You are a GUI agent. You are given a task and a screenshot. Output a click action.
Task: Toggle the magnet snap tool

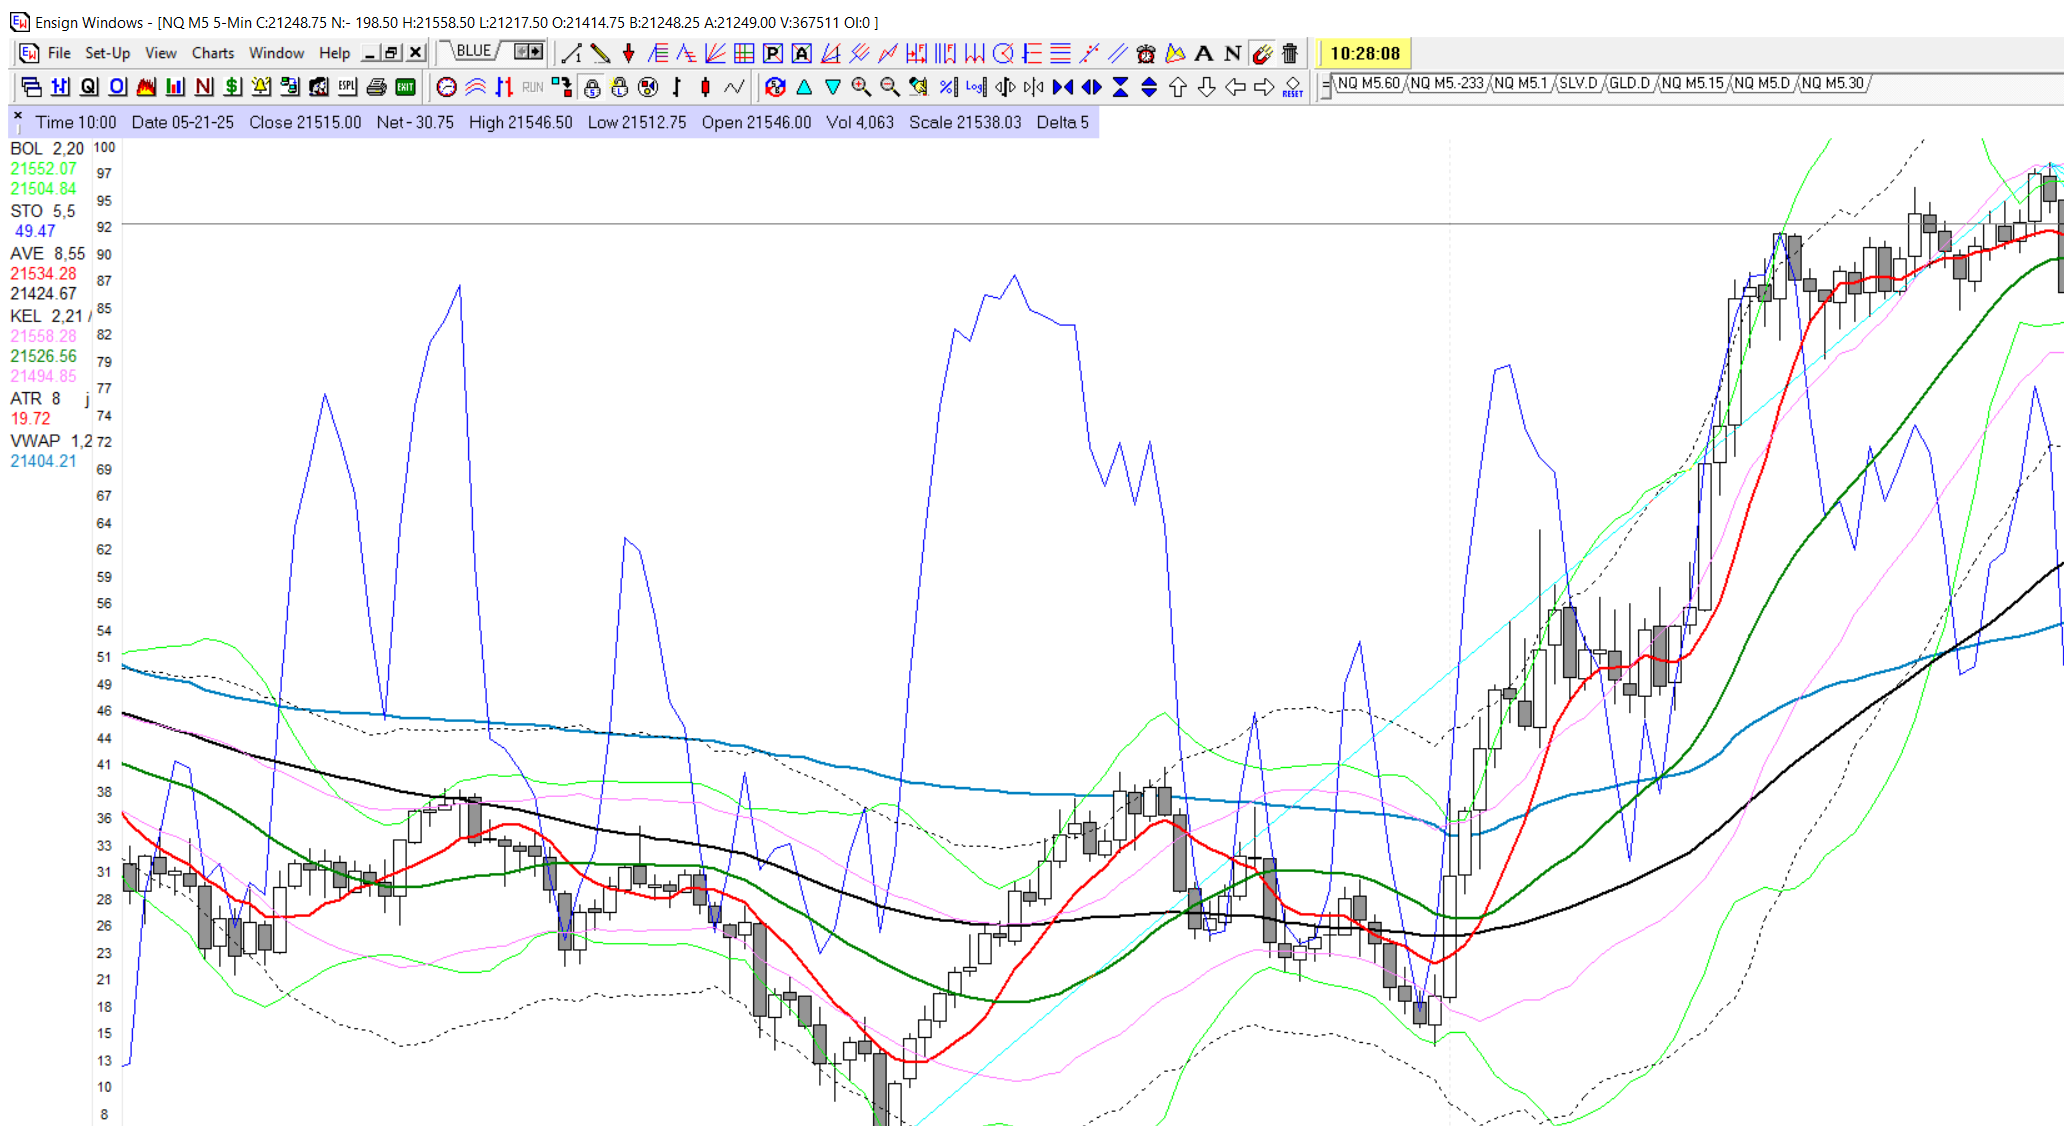pyautogui.click(x=1262, y=54)
